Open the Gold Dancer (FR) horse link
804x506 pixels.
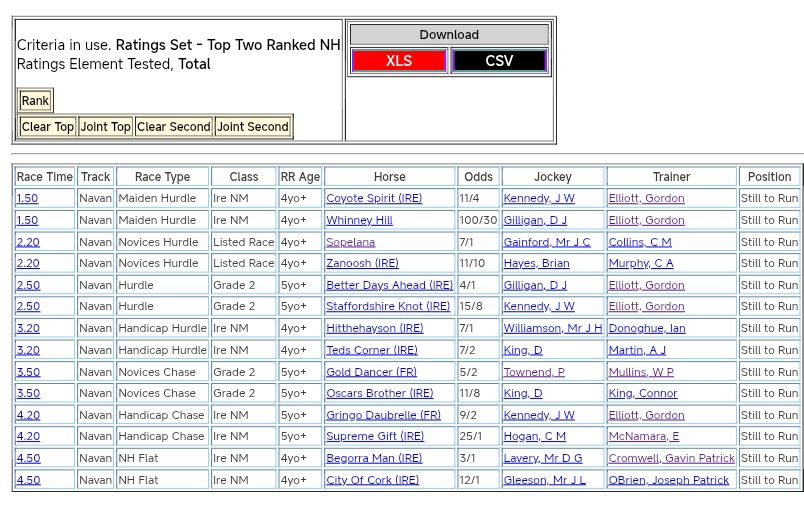click(371, 372)
